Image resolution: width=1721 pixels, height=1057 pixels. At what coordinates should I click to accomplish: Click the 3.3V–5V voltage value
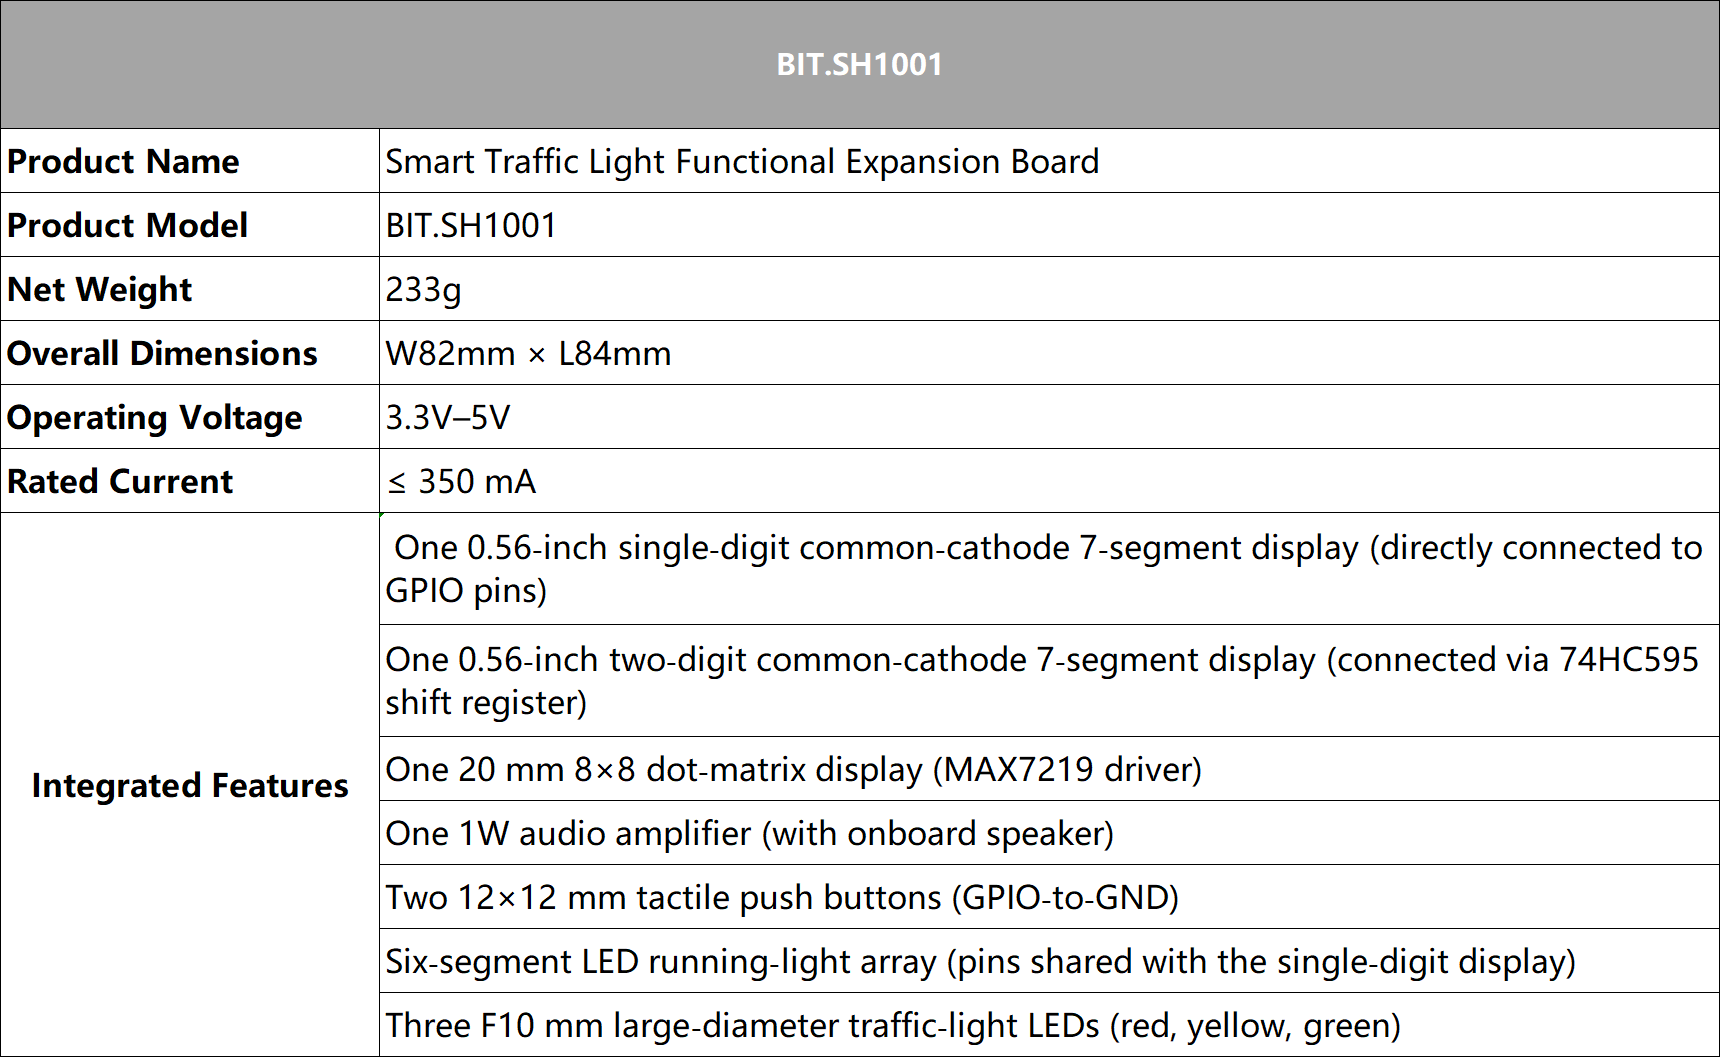tap(448, 417)
